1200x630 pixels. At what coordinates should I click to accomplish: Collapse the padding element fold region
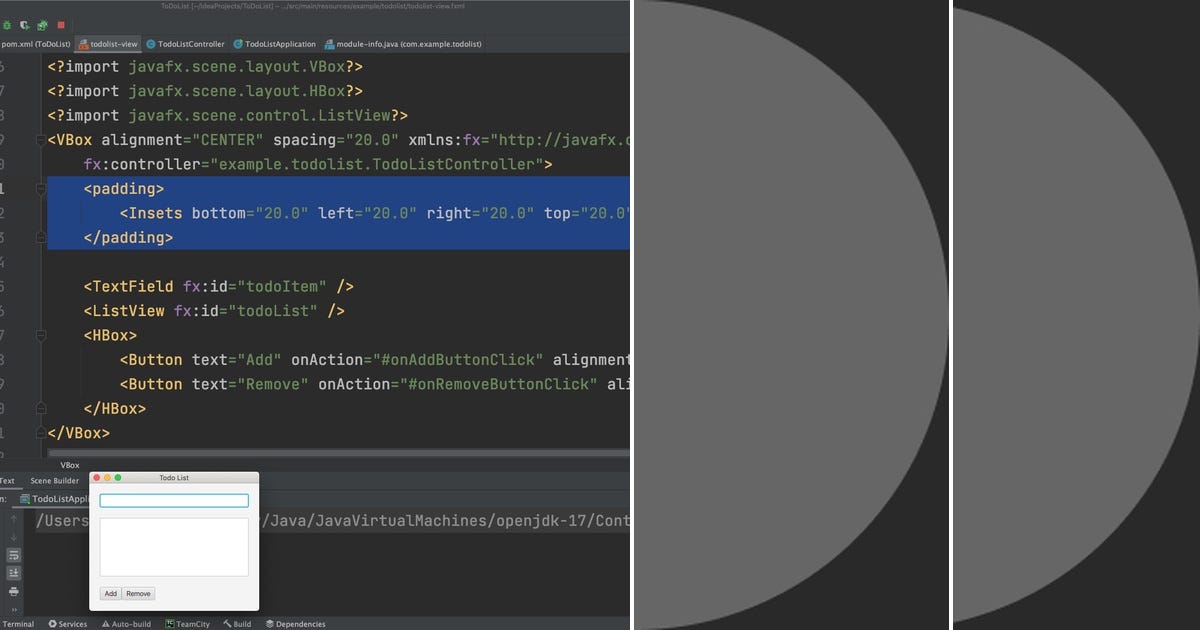(x=41, y=188)
